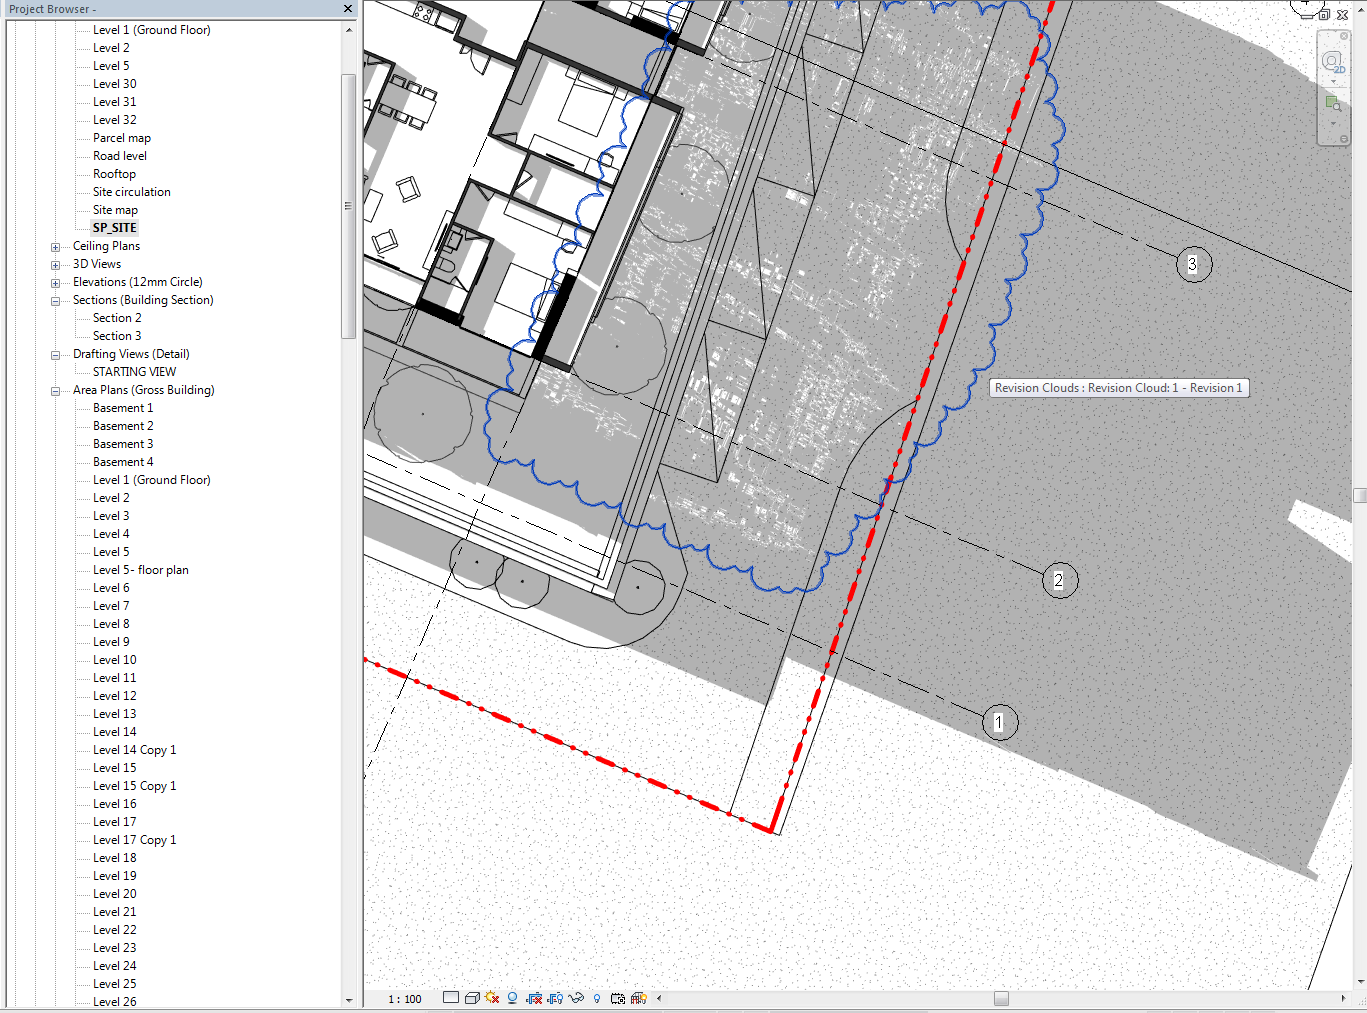Expand the Ceiling Plans node
This screenshot has height=1013, width=1367.
[x=55, y=245]
